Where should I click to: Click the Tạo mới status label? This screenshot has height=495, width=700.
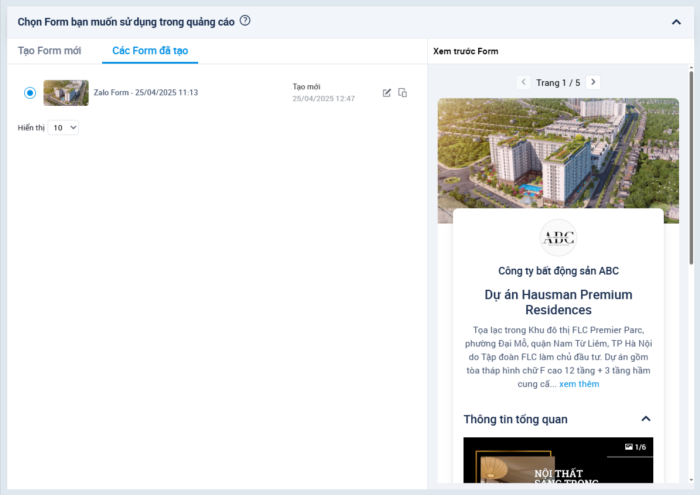[x=306, y=87]
